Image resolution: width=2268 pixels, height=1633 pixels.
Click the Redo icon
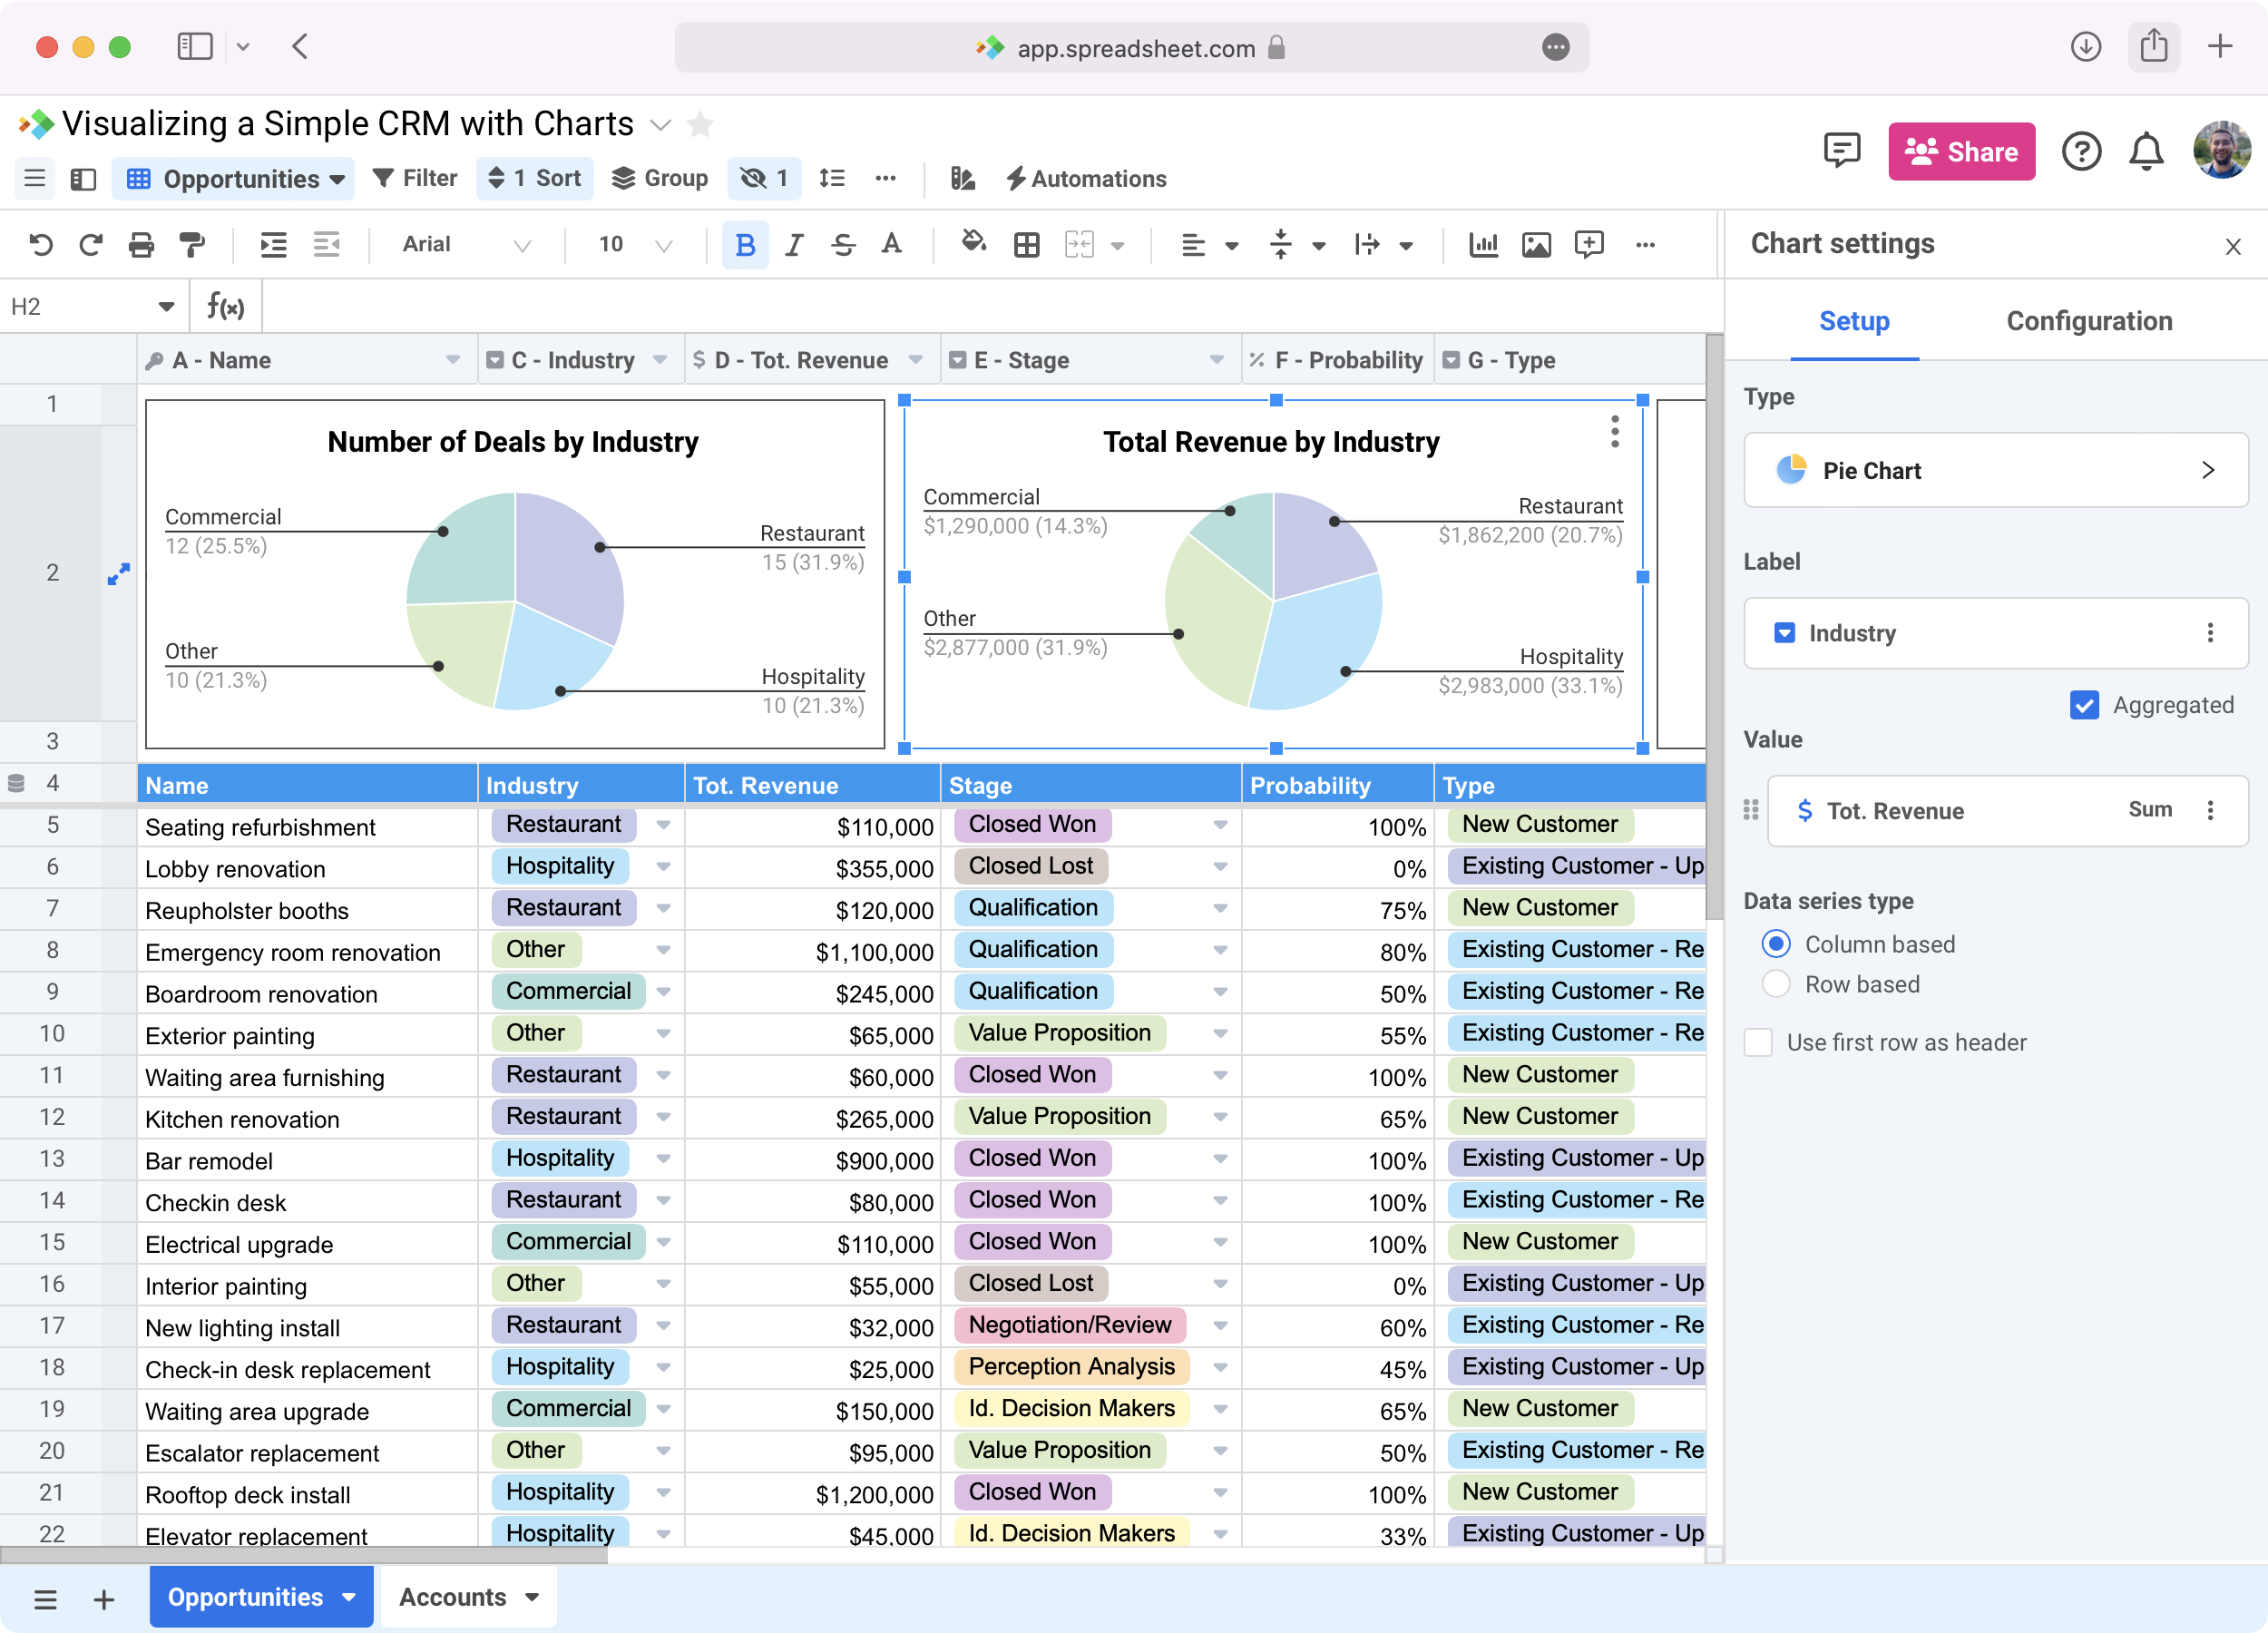(x=91, y=244)
